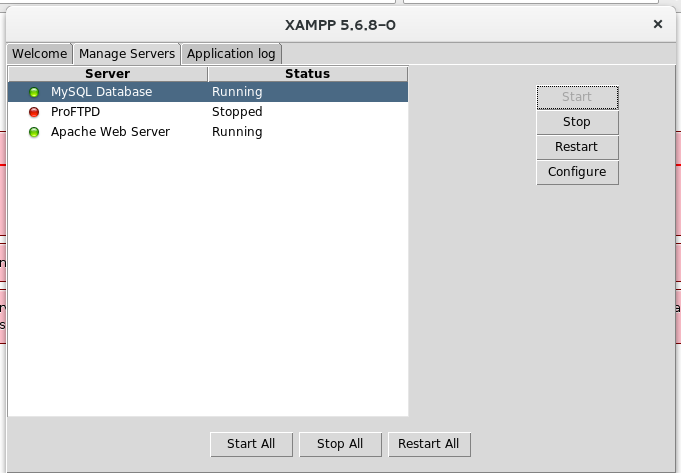Click the Stopped status of ProFTPD
681x473 pixels.
[237, 112]
